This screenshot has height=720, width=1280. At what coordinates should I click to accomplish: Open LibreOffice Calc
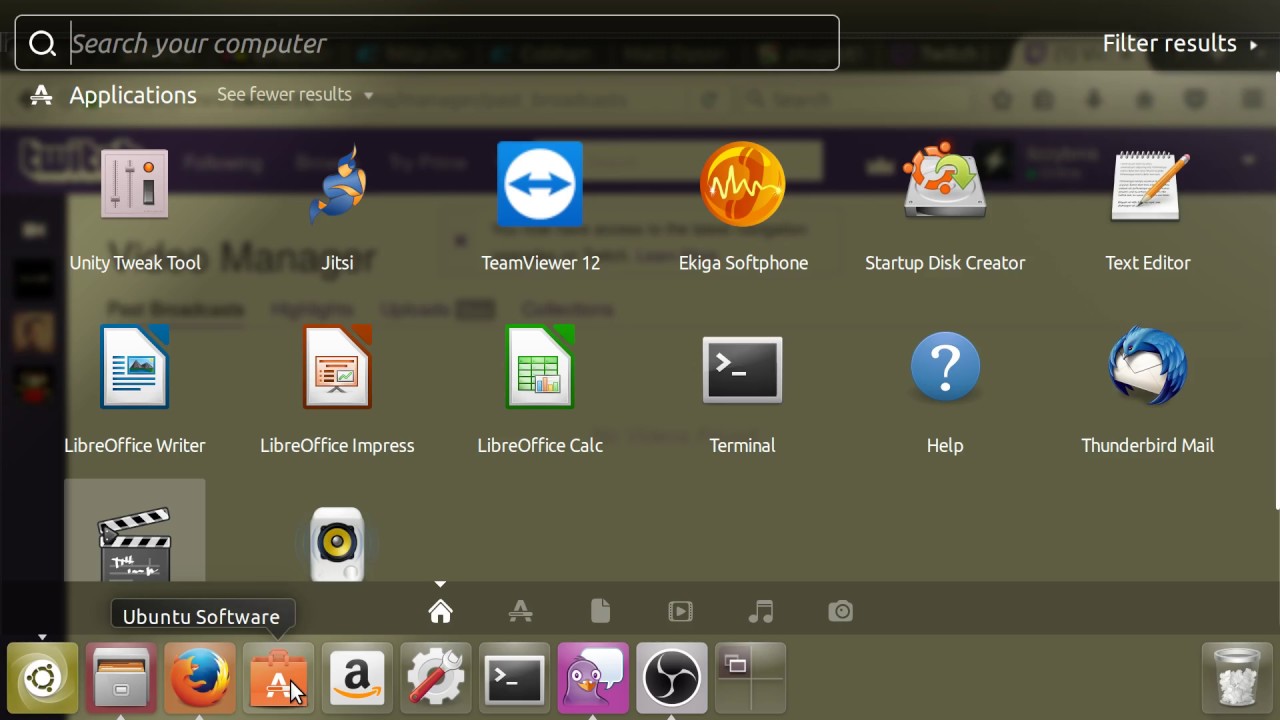coord(540,367)
